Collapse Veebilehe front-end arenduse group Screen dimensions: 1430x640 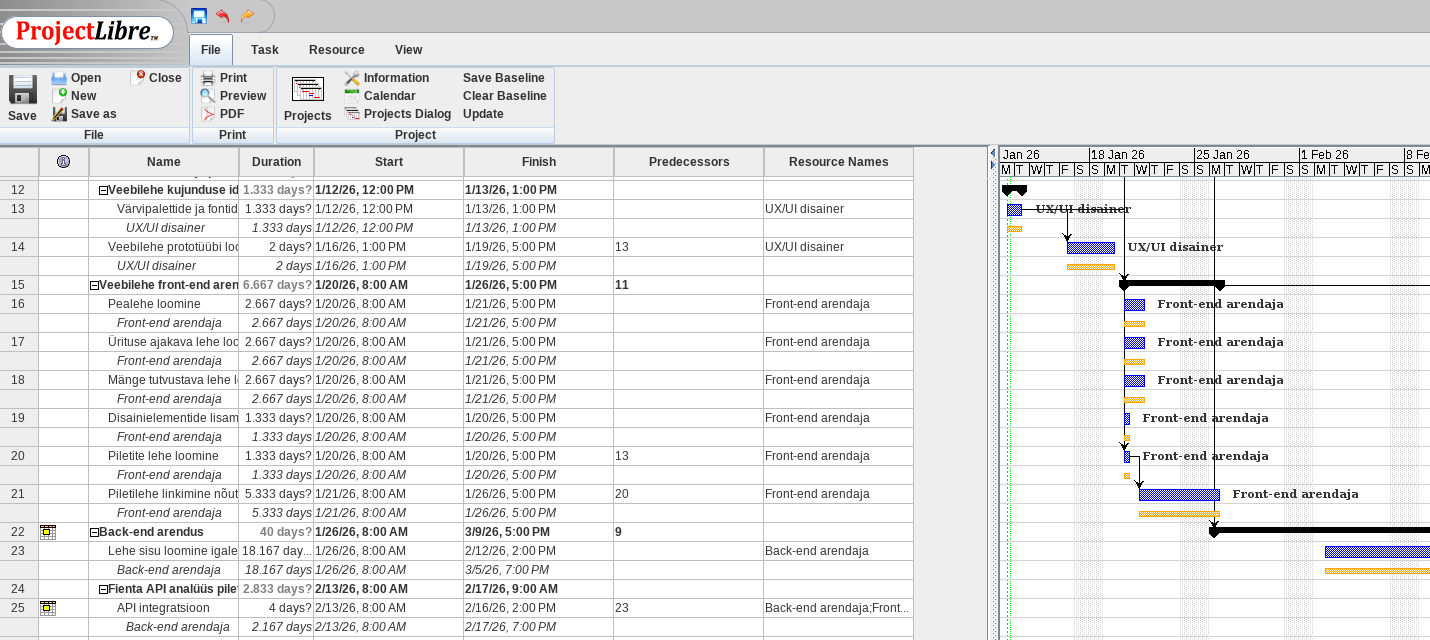pos(94,286)
